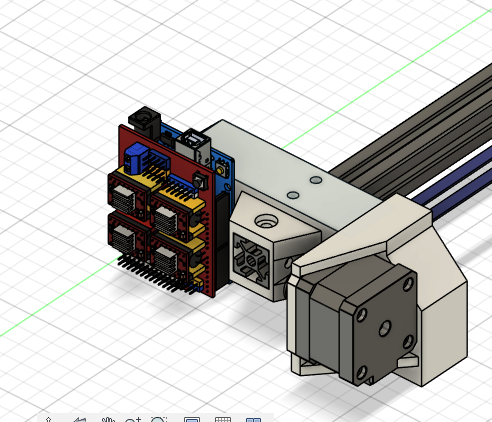Click the countersunk hole on corner bracket
Screen dimensions: 492x422
tap(266, 221)
